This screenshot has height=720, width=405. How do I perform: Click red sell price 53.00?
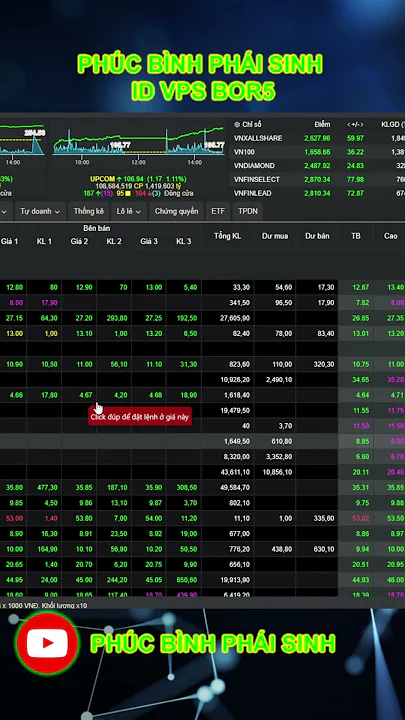[x=11, y=518]
